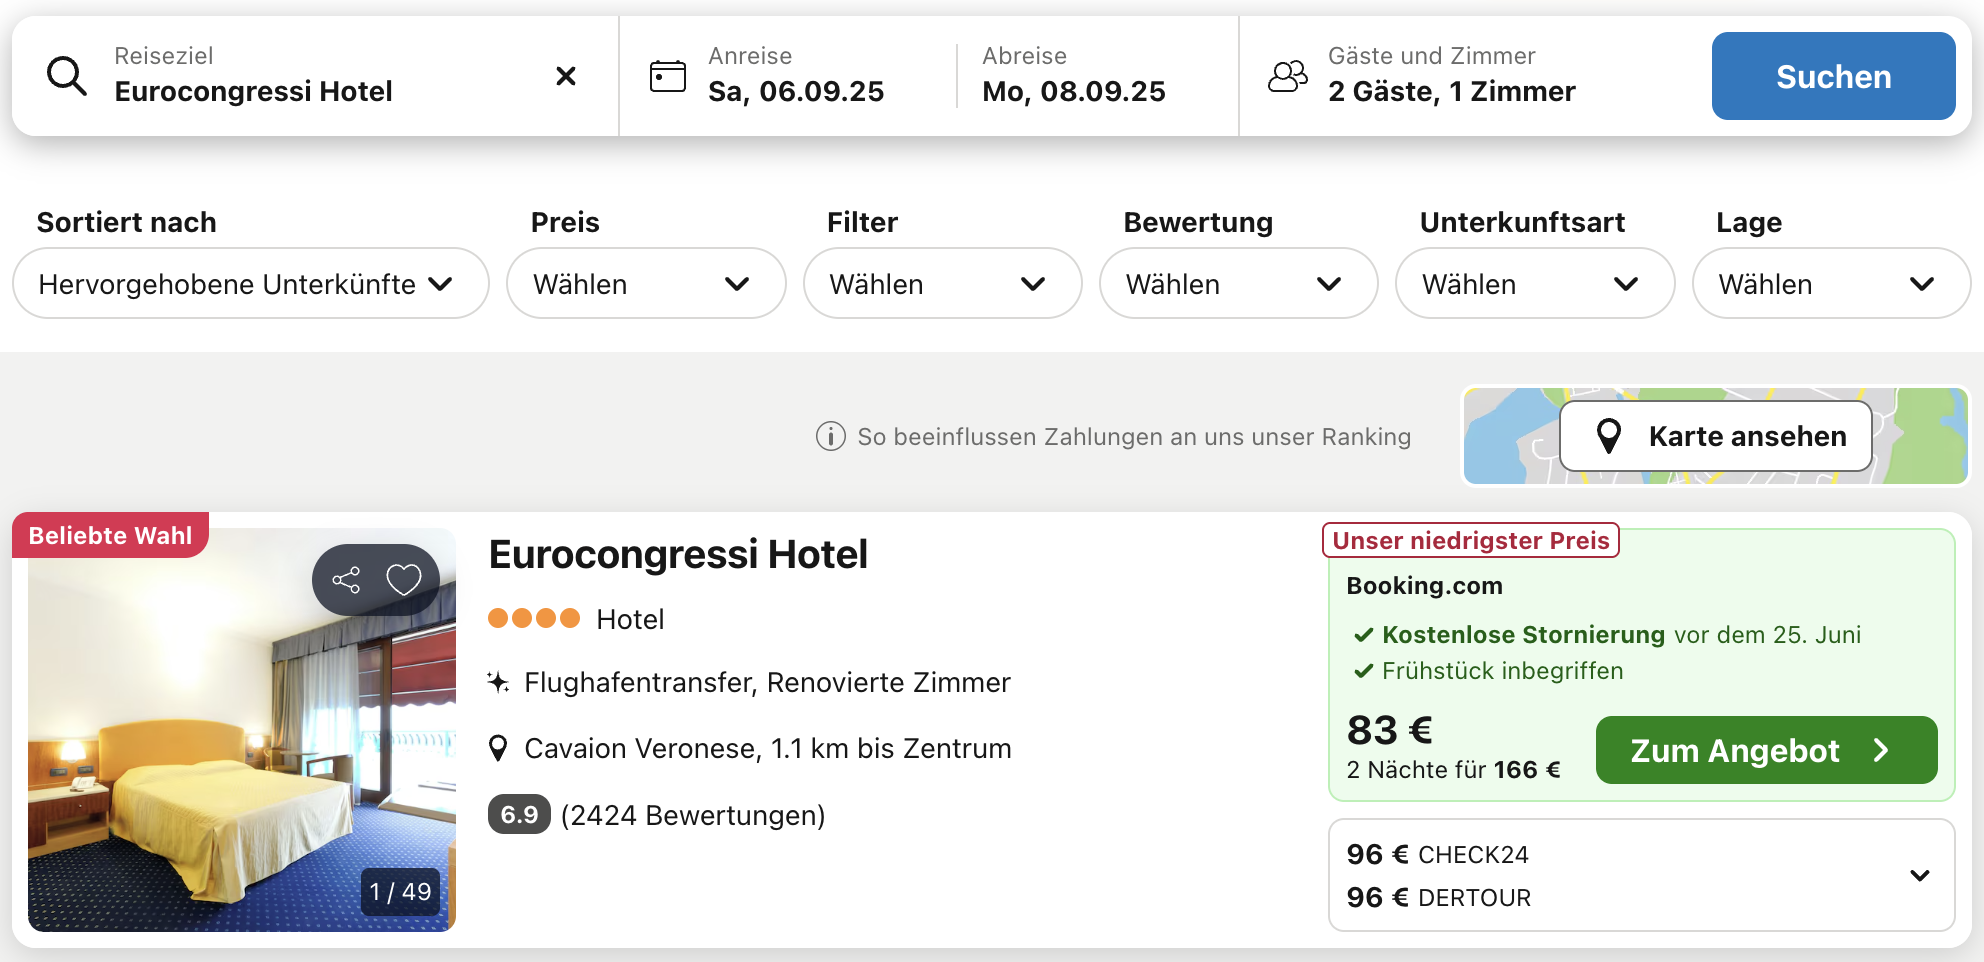Click the location pin next to Cavaion Veronese
Viewport: 1984px width, 962px height.
coord(498,748)
